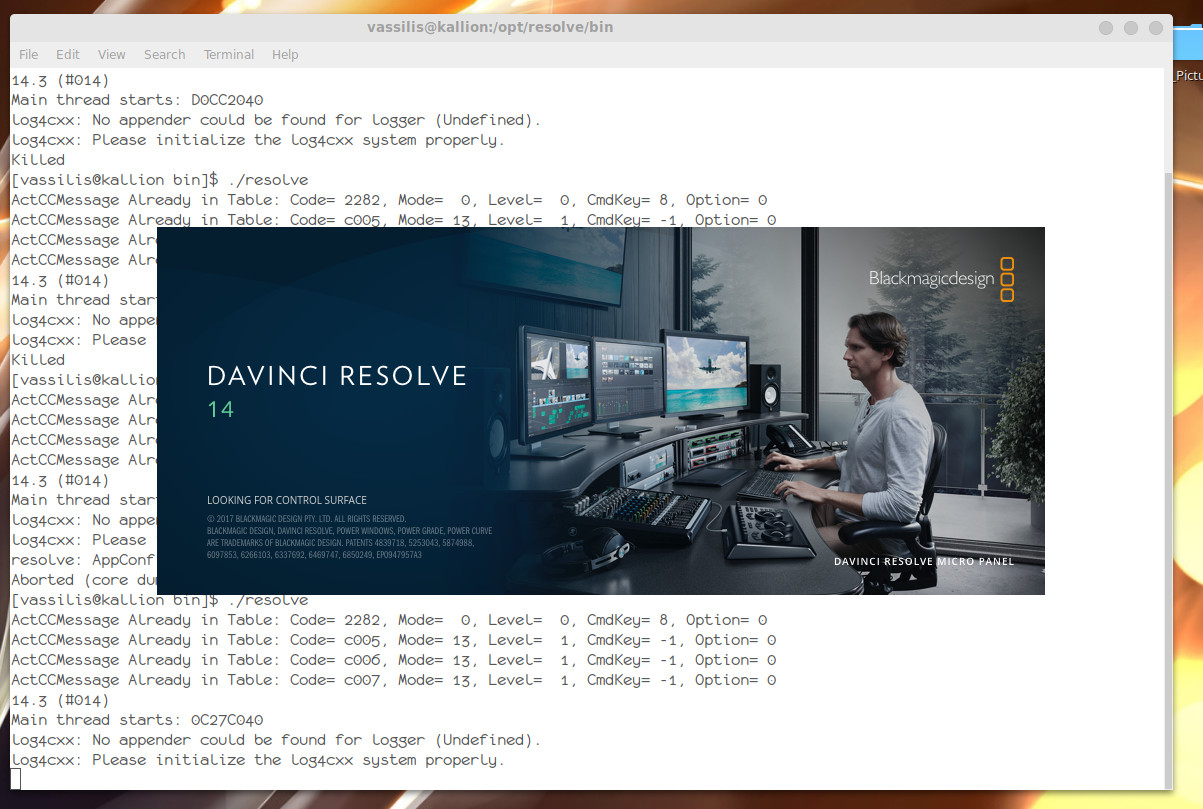Click the terminal cursor at last line
The width and height of the screenshot is (1203, 809).
(15, 779)
